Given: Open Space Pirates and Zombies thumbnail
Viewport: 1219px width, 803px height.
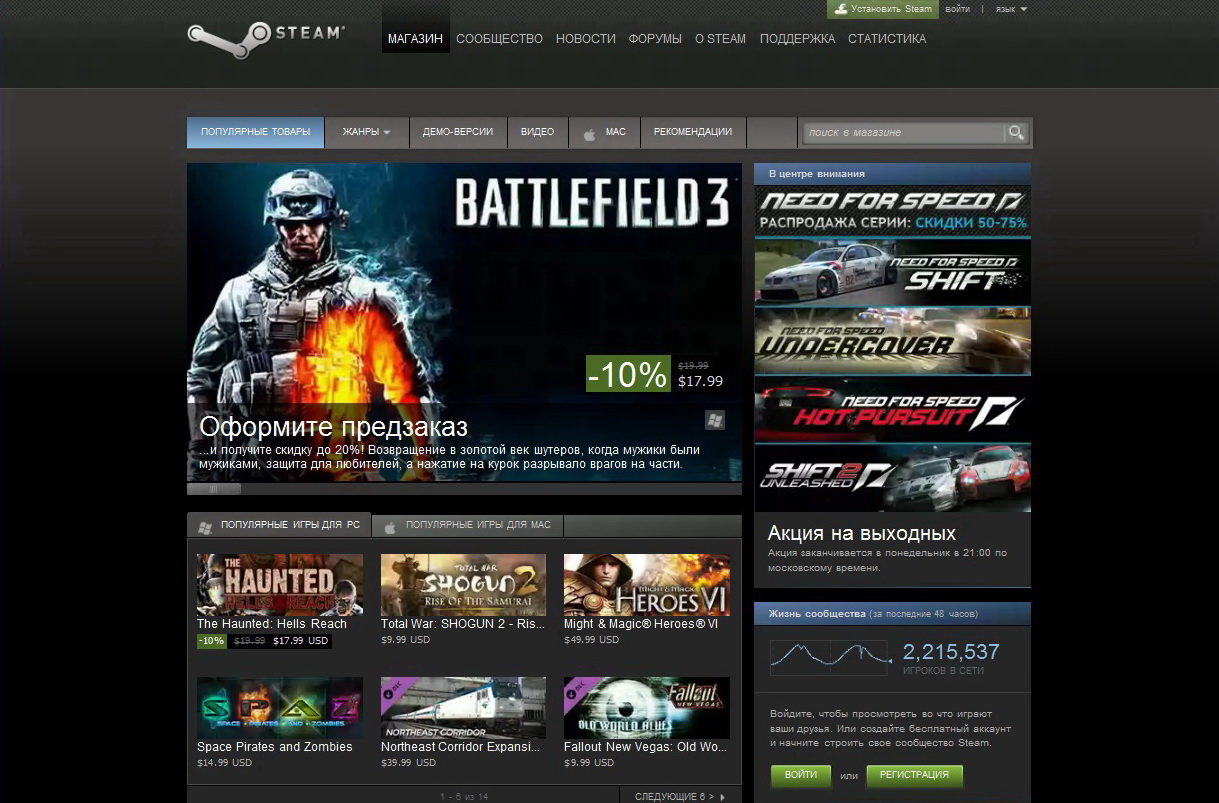Looking at the screenshot, I should coord(280,708).
